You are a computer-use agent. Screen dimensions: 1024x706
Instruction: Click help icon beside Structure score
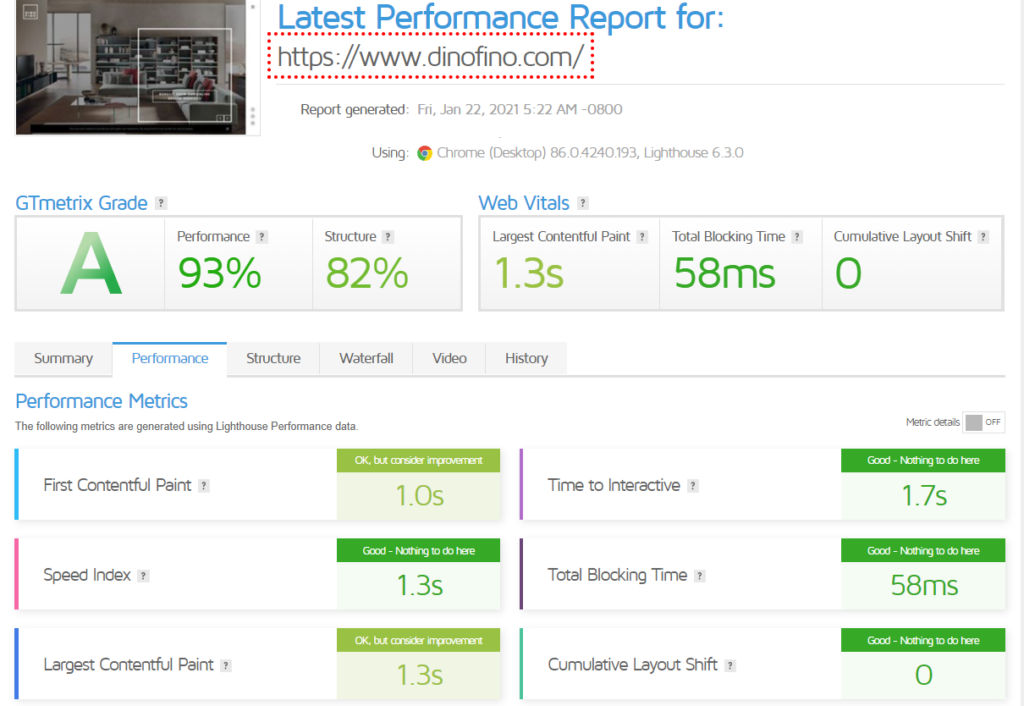click(388, 236)
